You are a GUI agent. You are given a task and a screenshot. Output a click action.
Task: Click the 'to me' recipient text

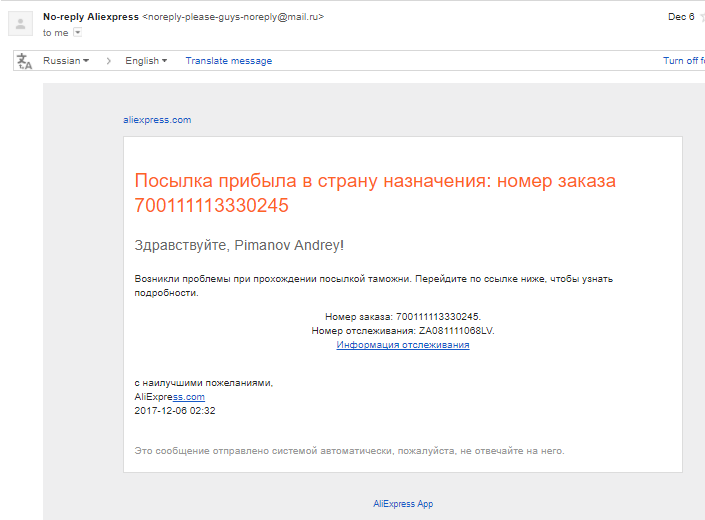56,33
